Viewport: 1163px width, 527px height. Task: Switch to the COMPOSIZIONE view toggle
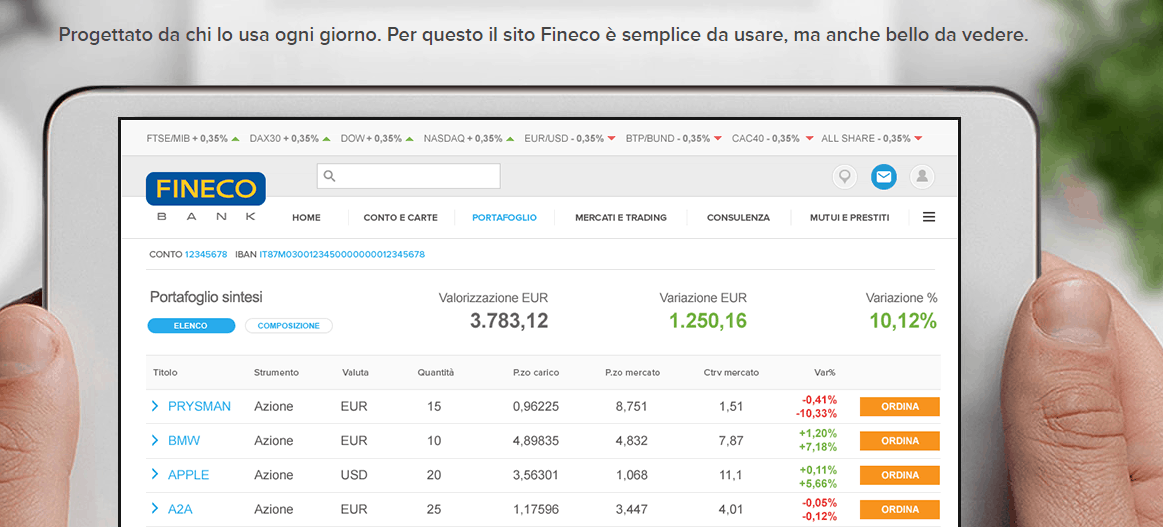coord(289,325)
